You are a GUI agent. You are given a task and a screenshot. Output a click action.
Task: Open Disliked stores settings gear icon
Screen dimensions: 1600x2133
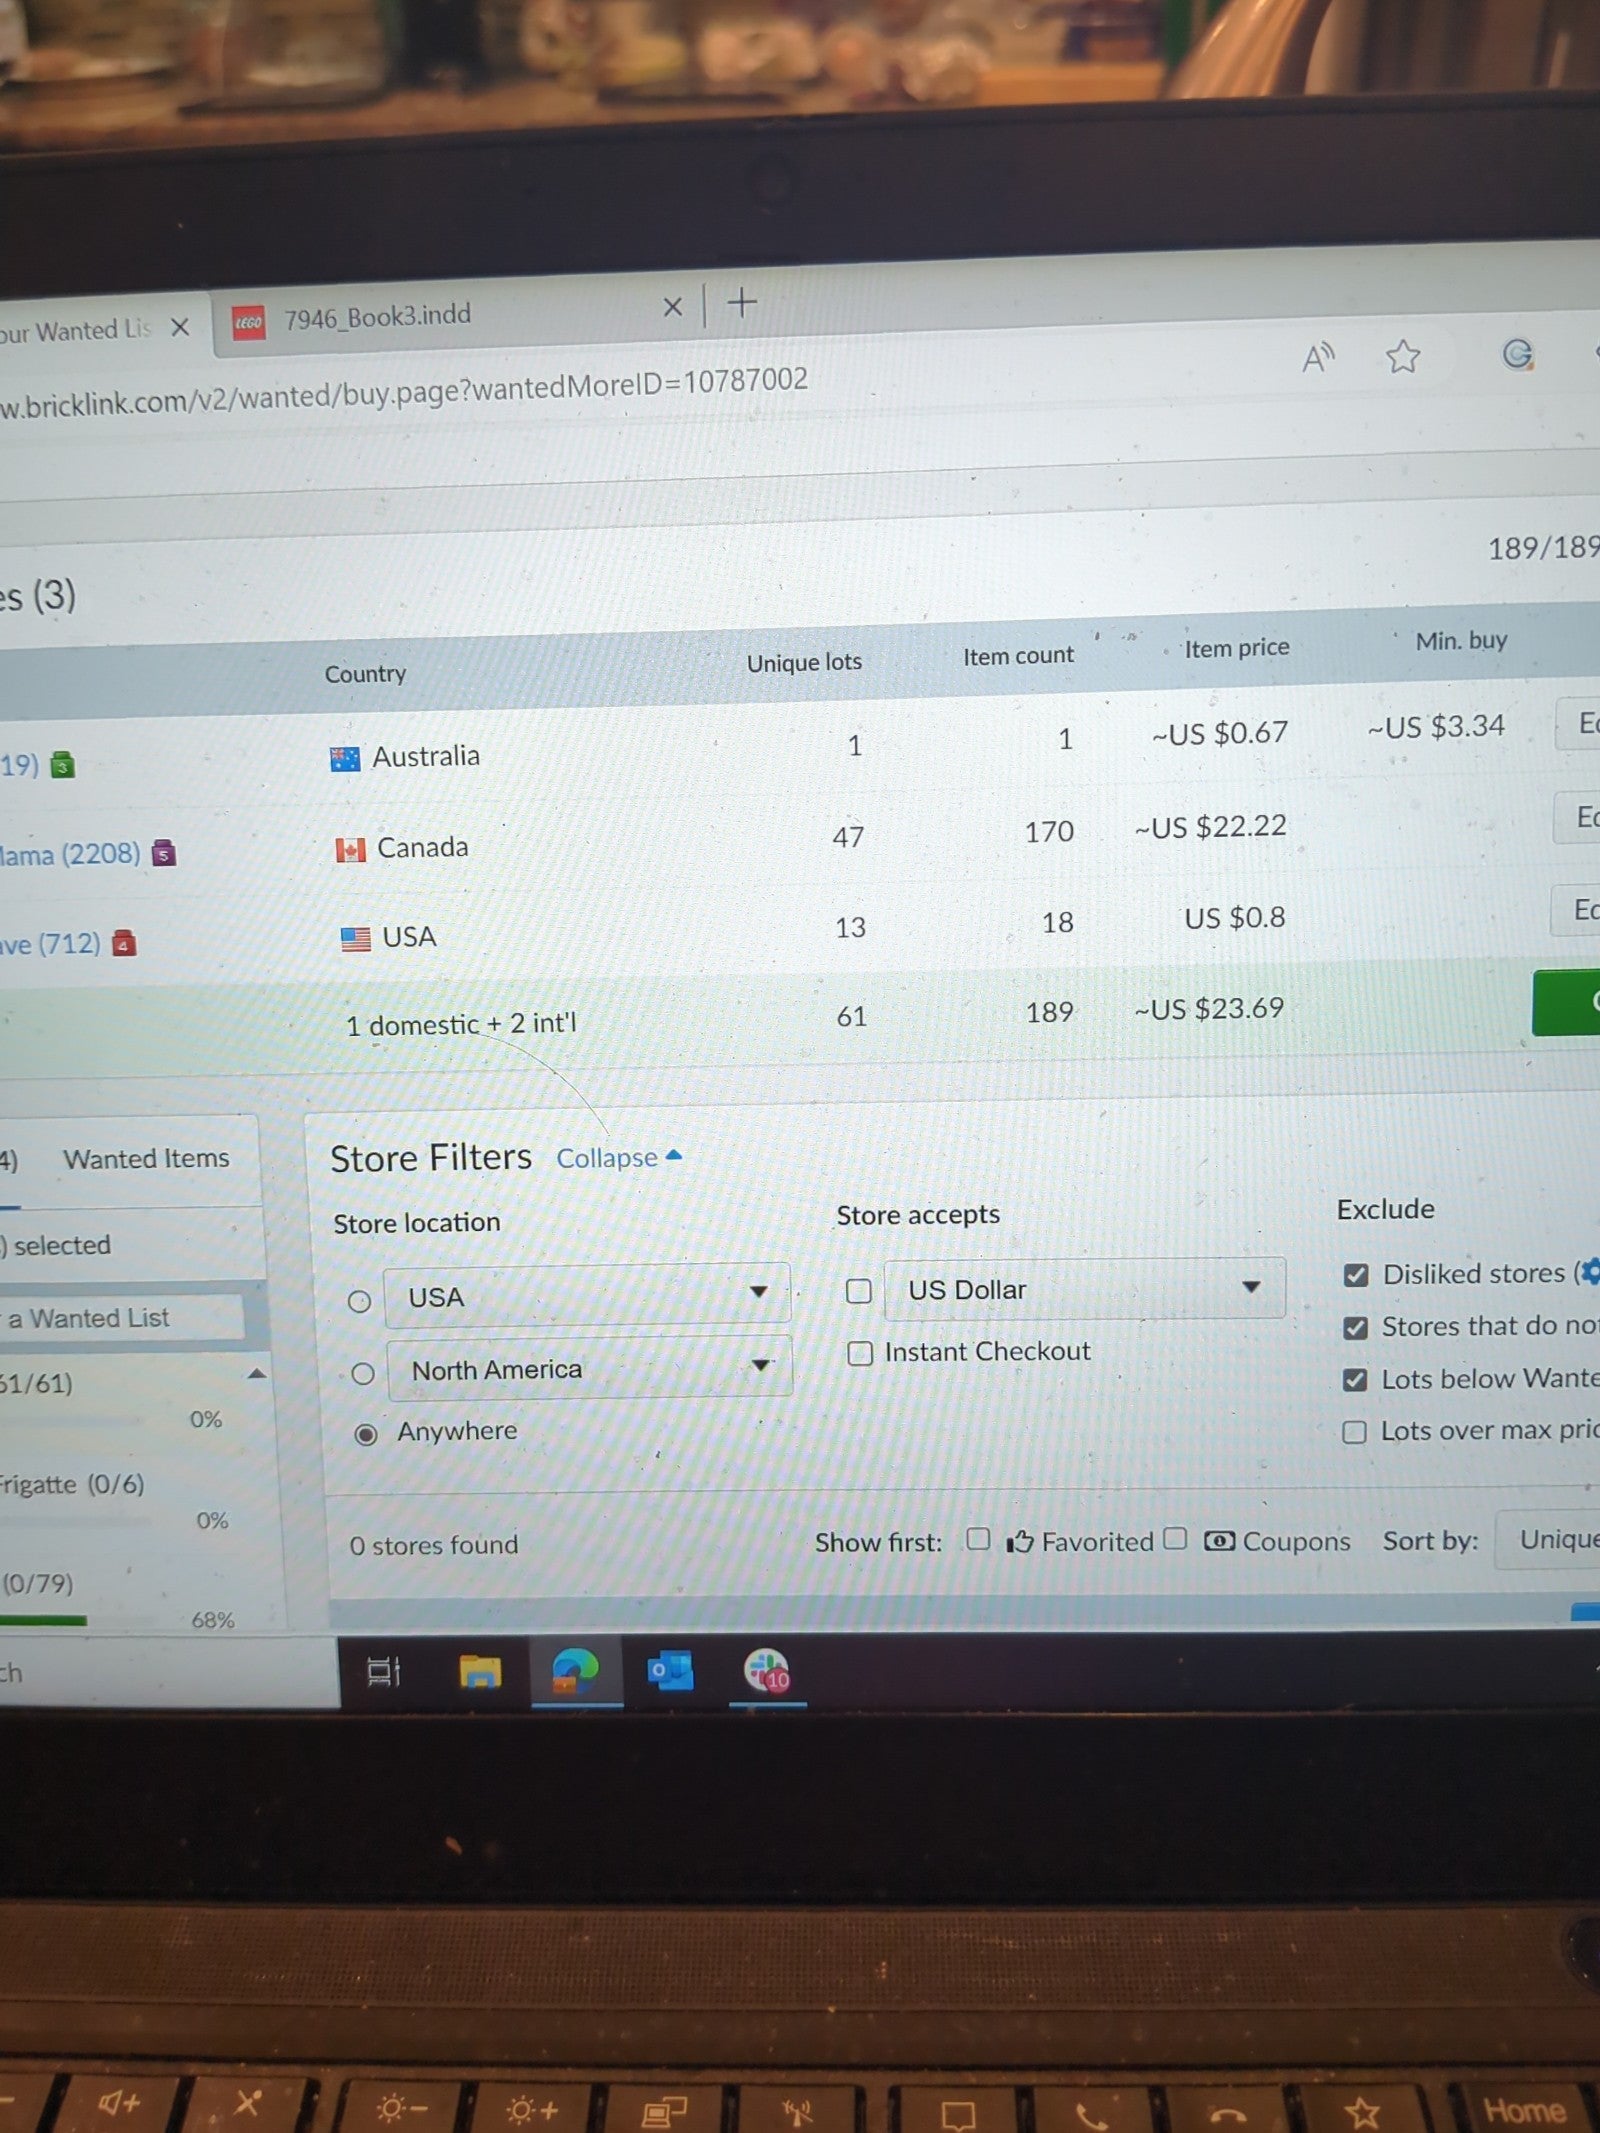click(1591, 1271)
